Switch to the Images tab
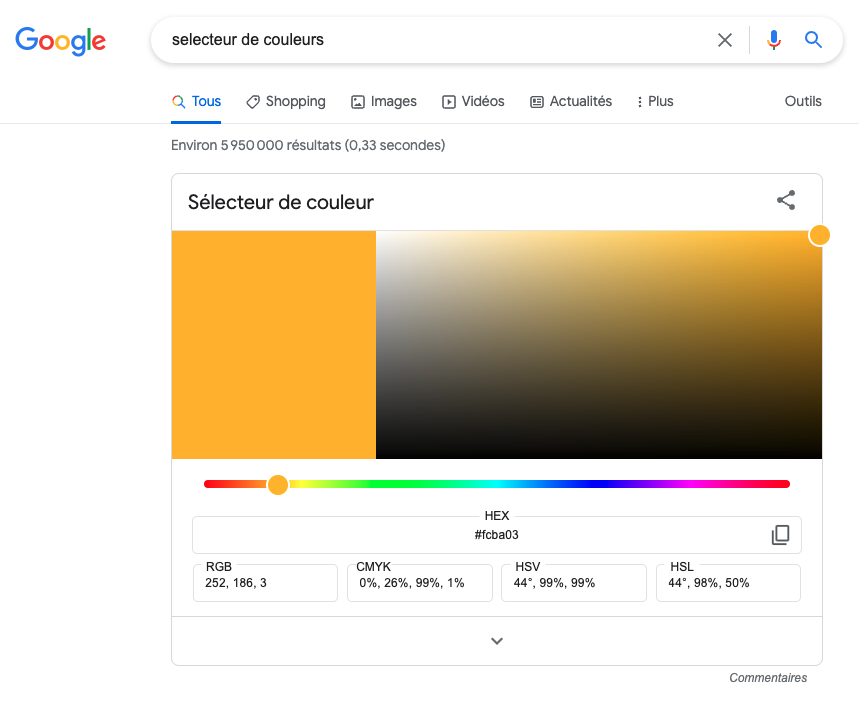Image resolution: width=859 pixels, height=701 pixels. 383,101
